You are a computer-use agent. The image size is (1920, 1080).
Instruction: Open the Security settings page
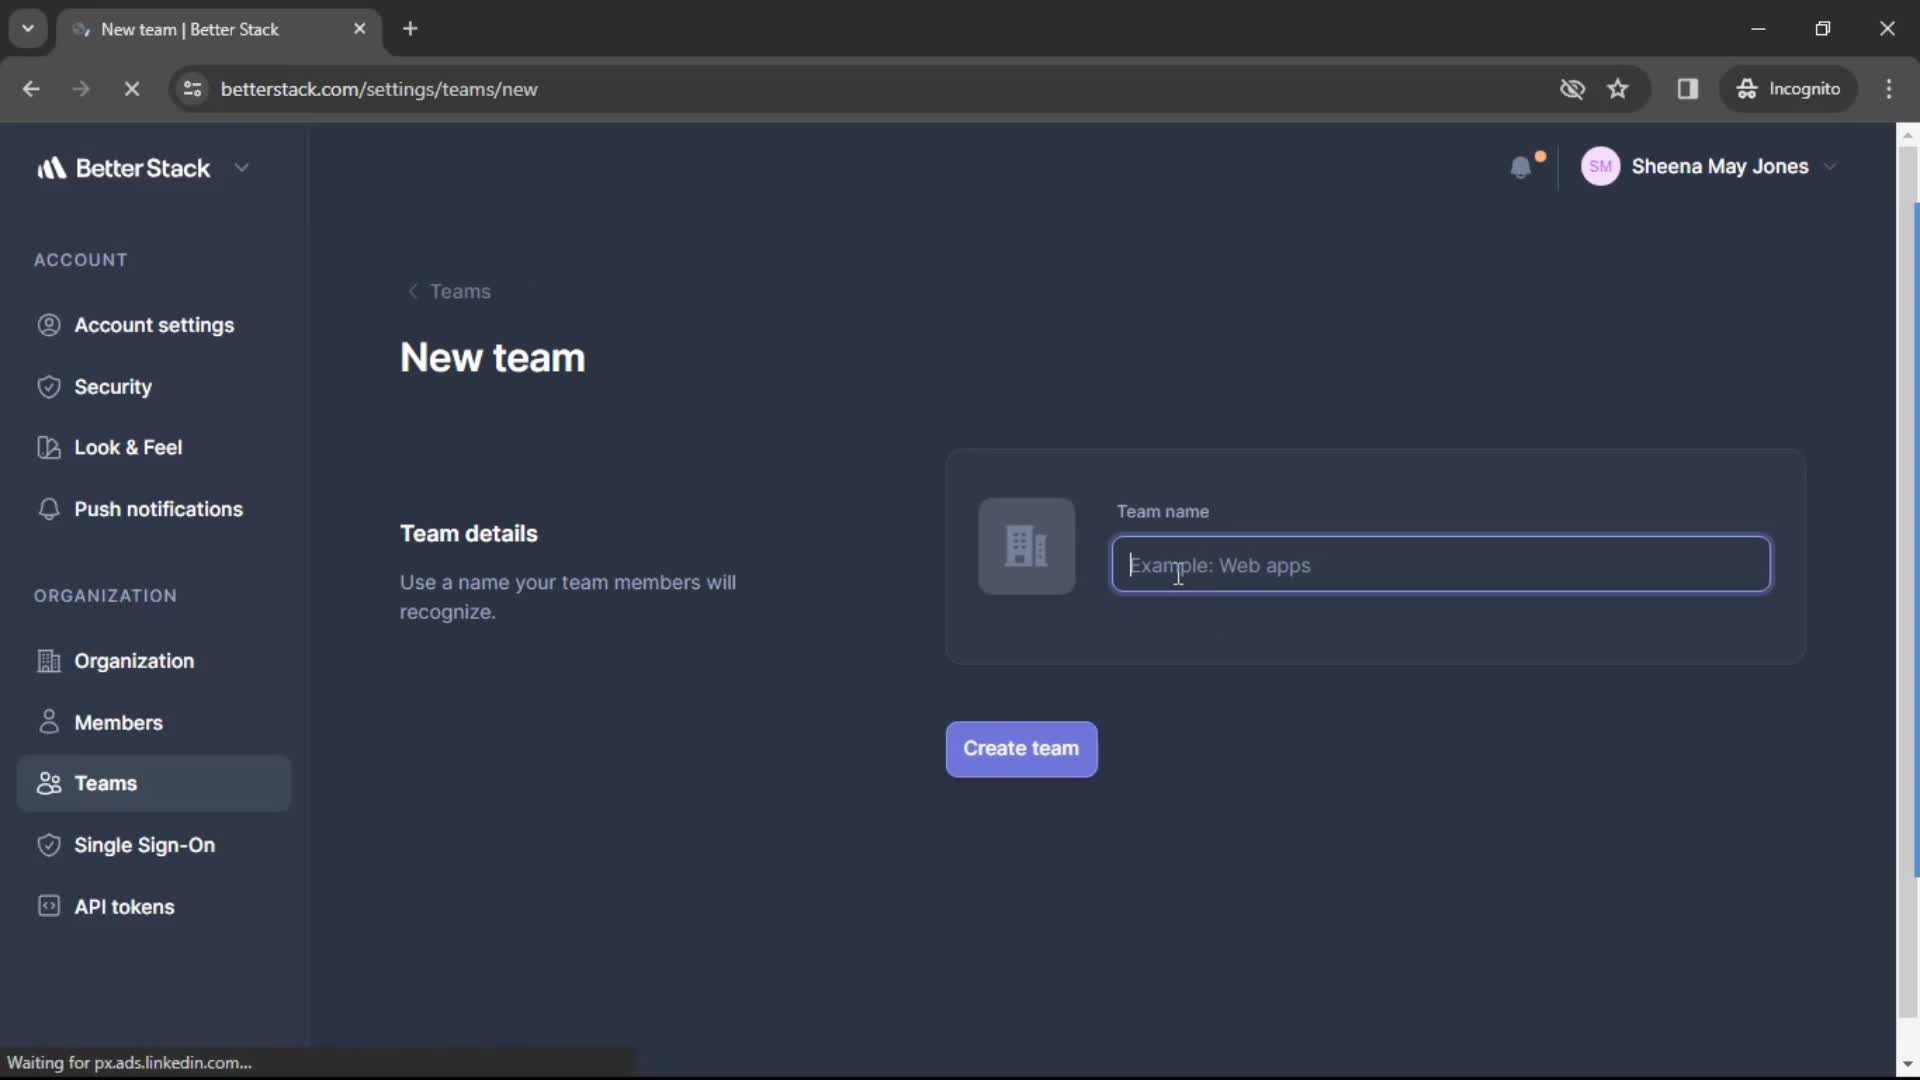coord(153,387)
